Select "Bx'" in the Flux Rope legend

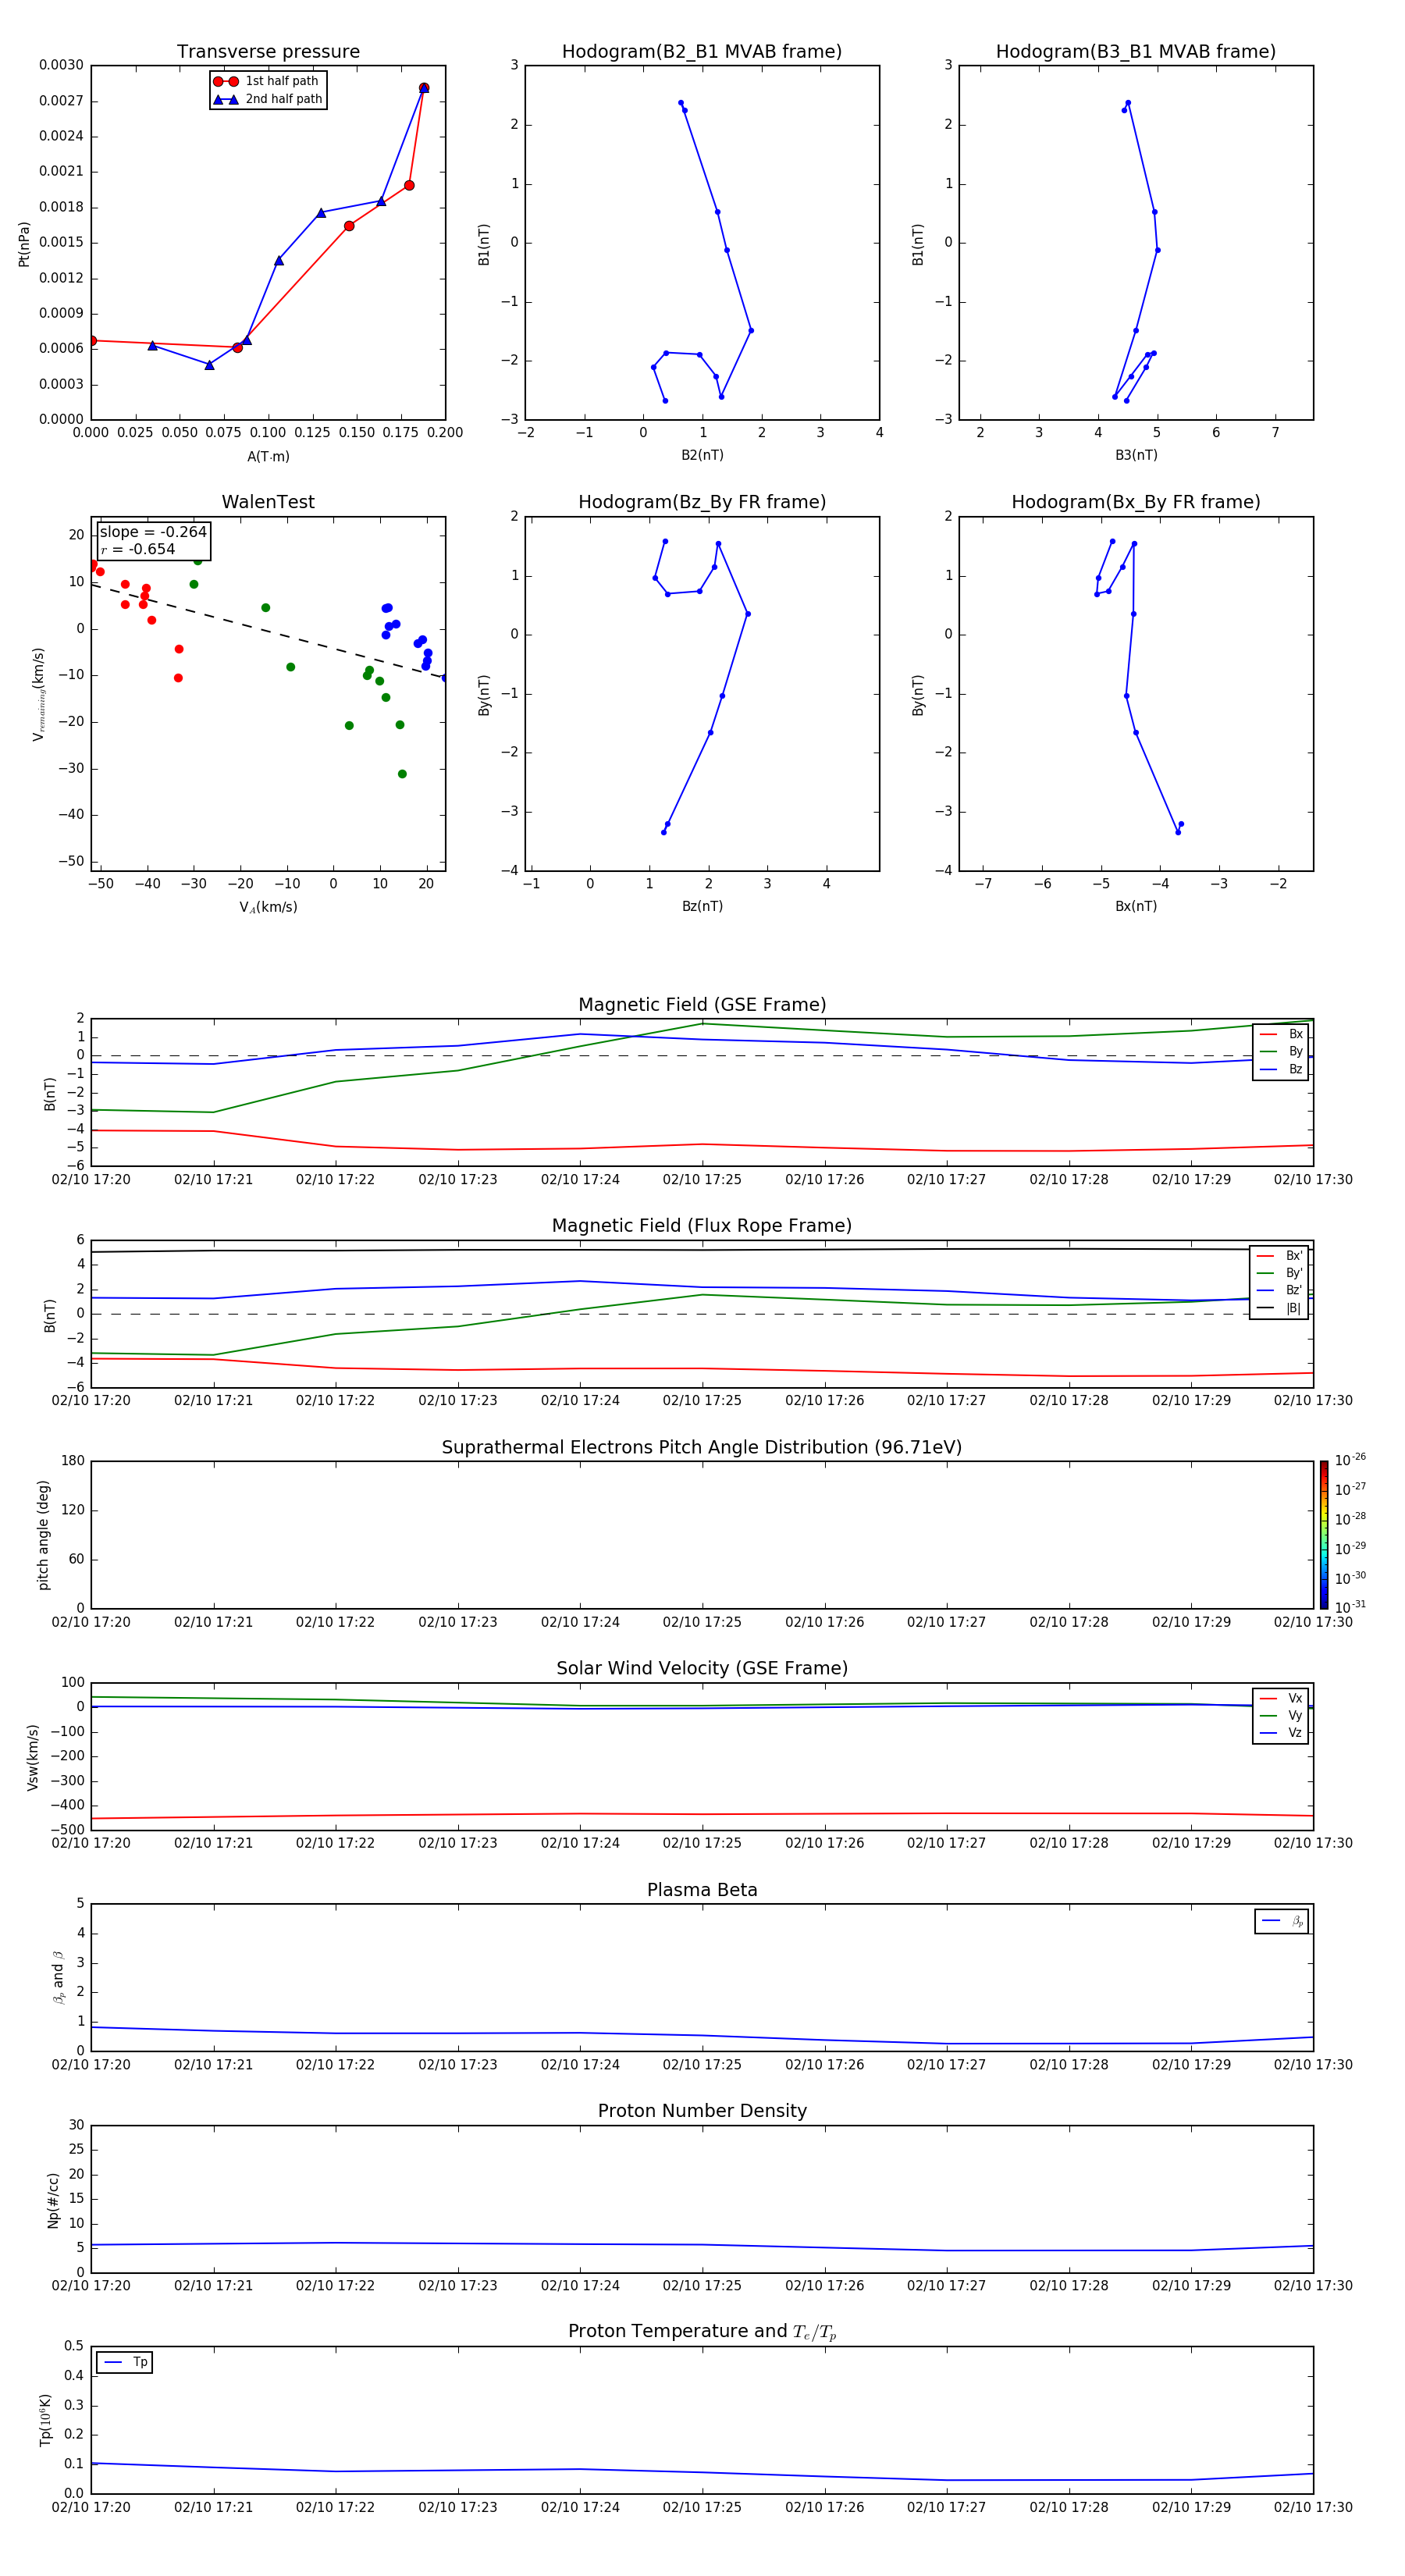tap(1279, 1256)
